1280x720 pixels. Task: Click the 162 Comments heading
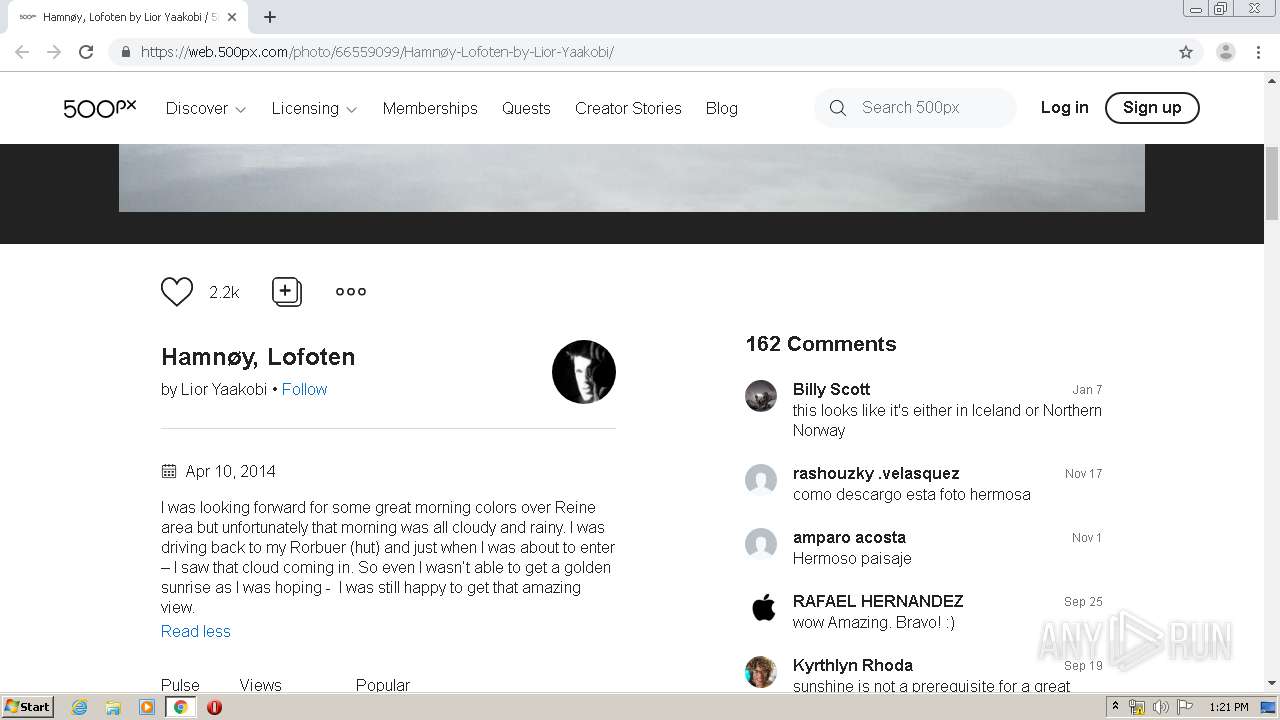pyautogui.click(x=821, y=344)
